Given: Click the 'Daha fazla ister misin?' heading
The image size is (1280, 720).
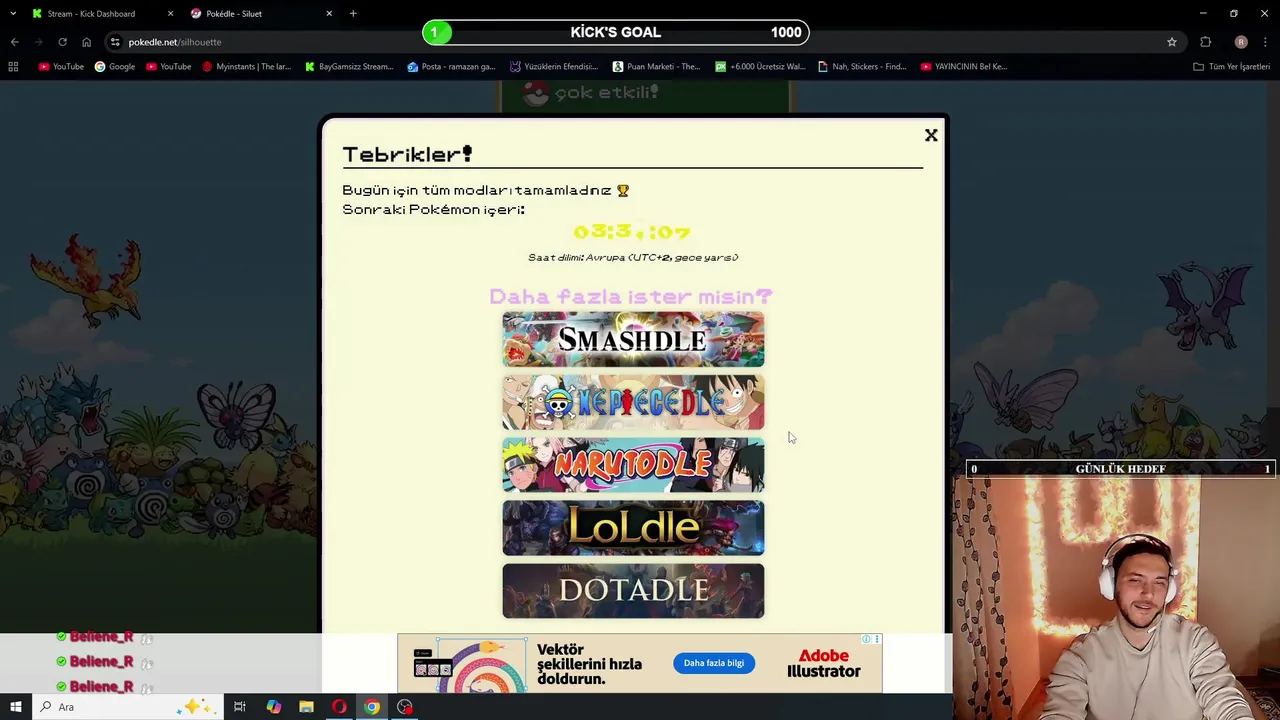Looking at the screenshot, I should (x=631, y=296).
